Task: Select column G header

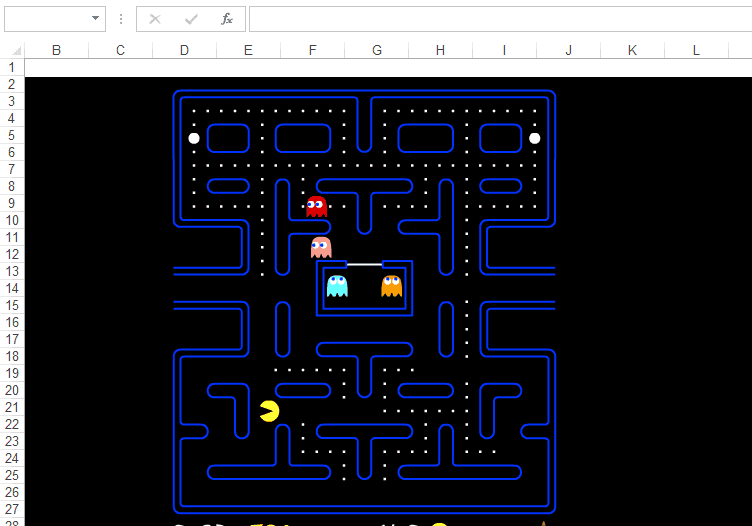Action: [x=377, y=50]
